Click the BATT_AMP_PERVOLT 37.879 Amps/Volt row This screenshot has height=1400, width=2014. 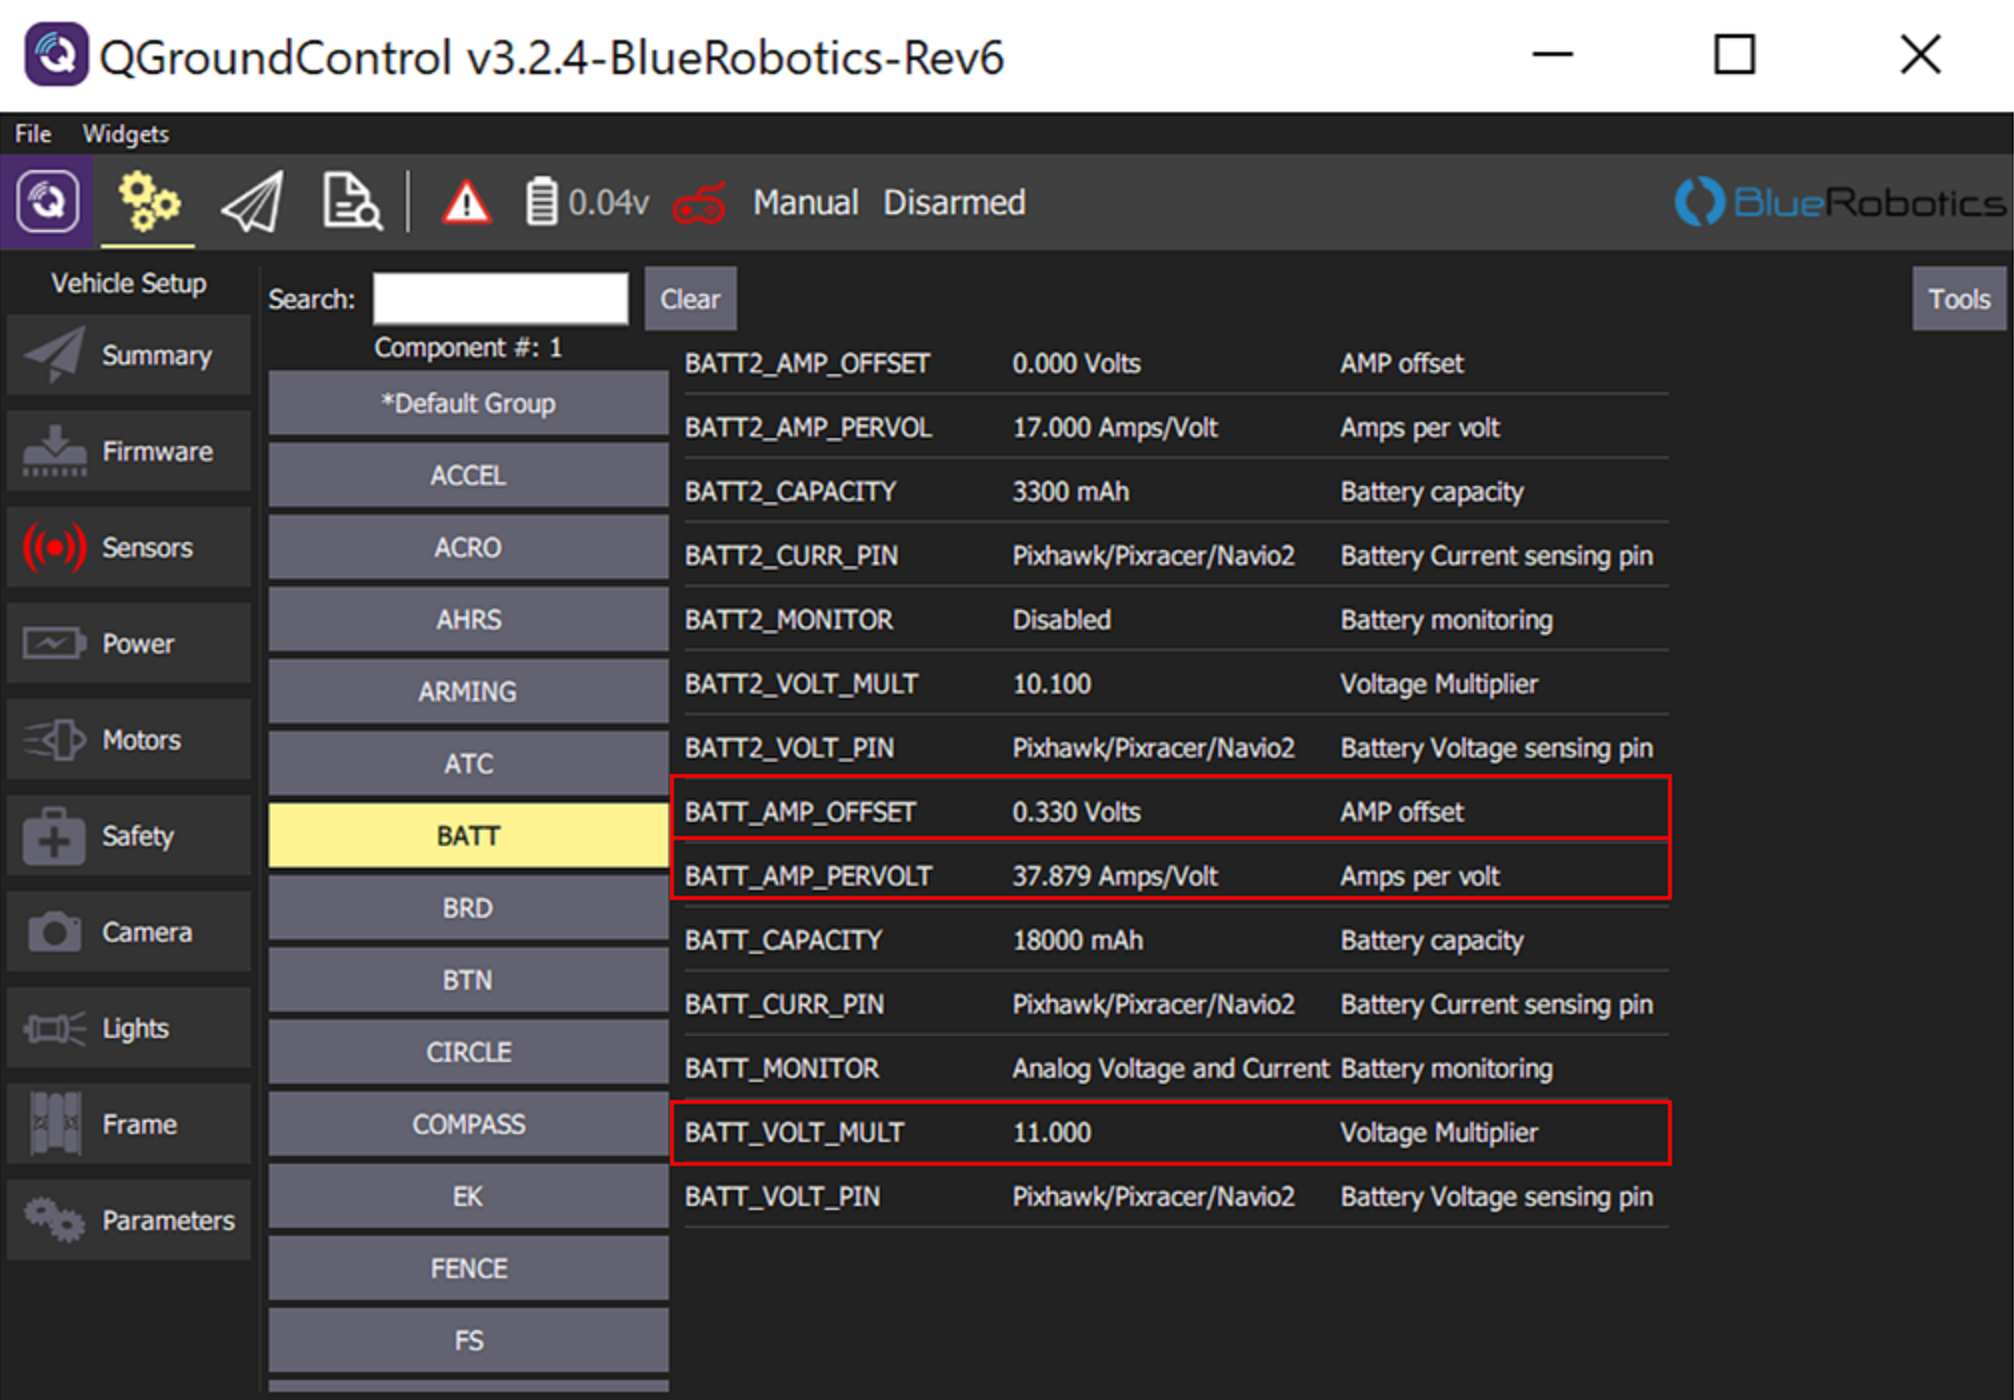(1176, 875)
